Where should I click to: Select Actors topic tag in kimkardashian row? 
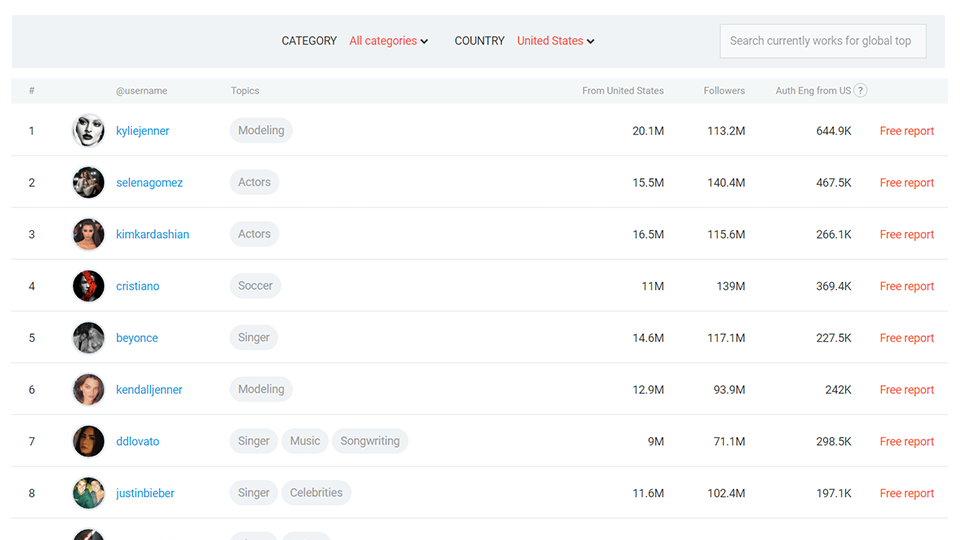(x=254, y=234)
